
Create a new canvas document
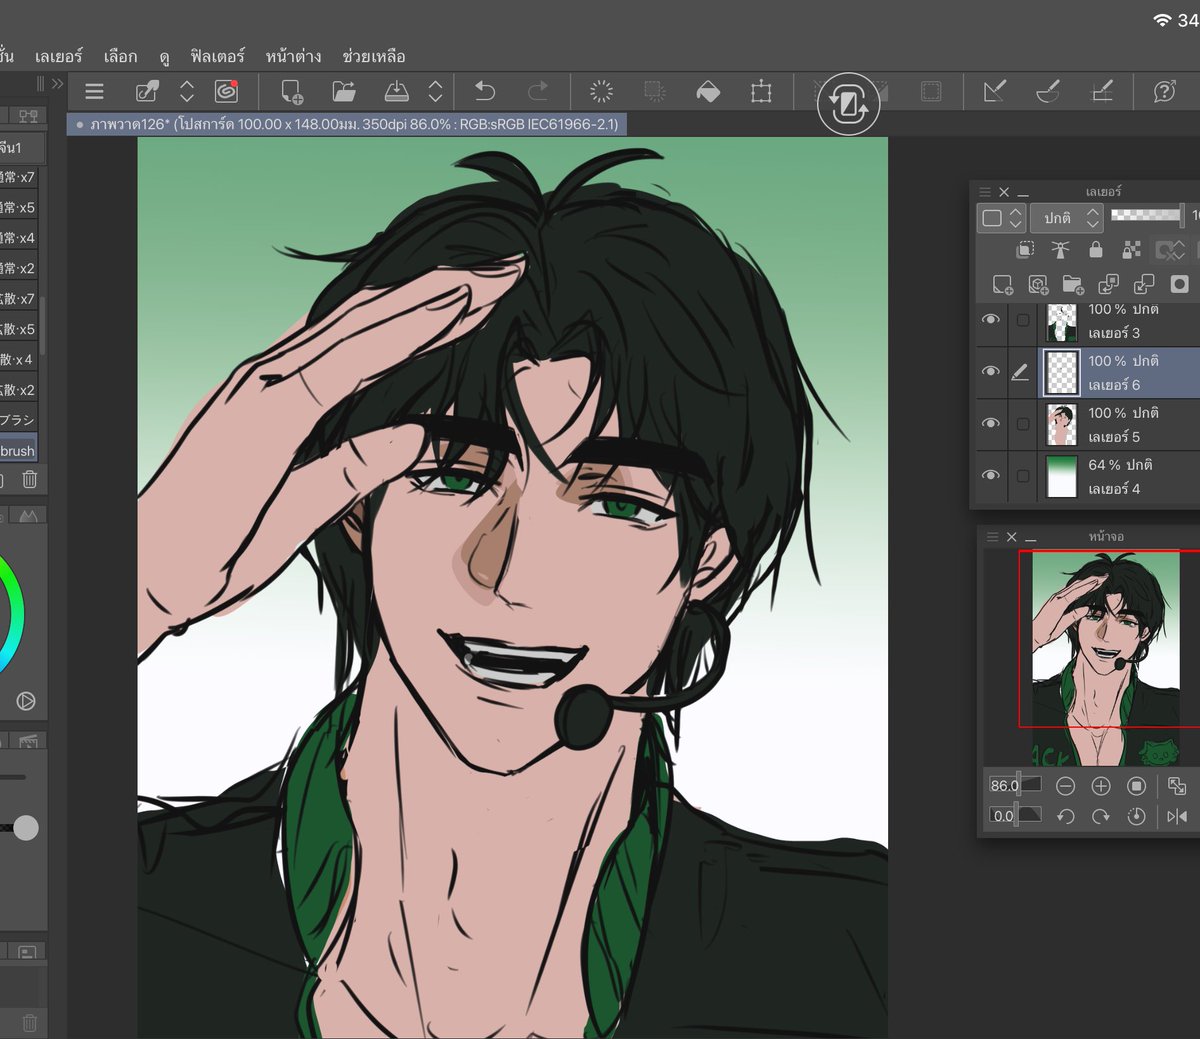click(x=292, y=92)
